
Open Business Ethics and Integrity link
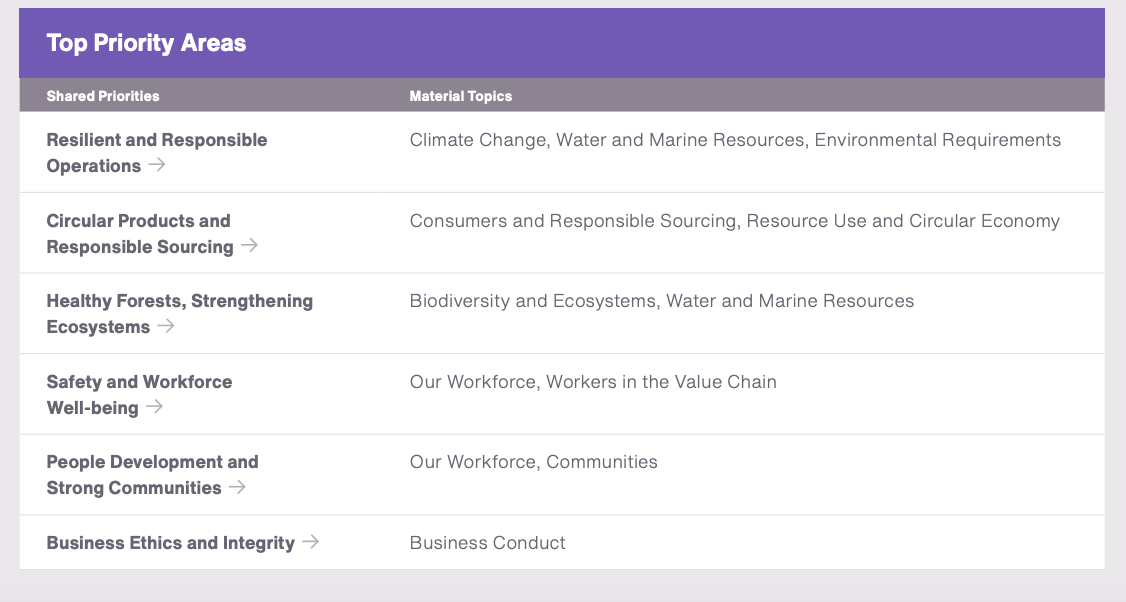pyautogui.click(x=183, y=542)
